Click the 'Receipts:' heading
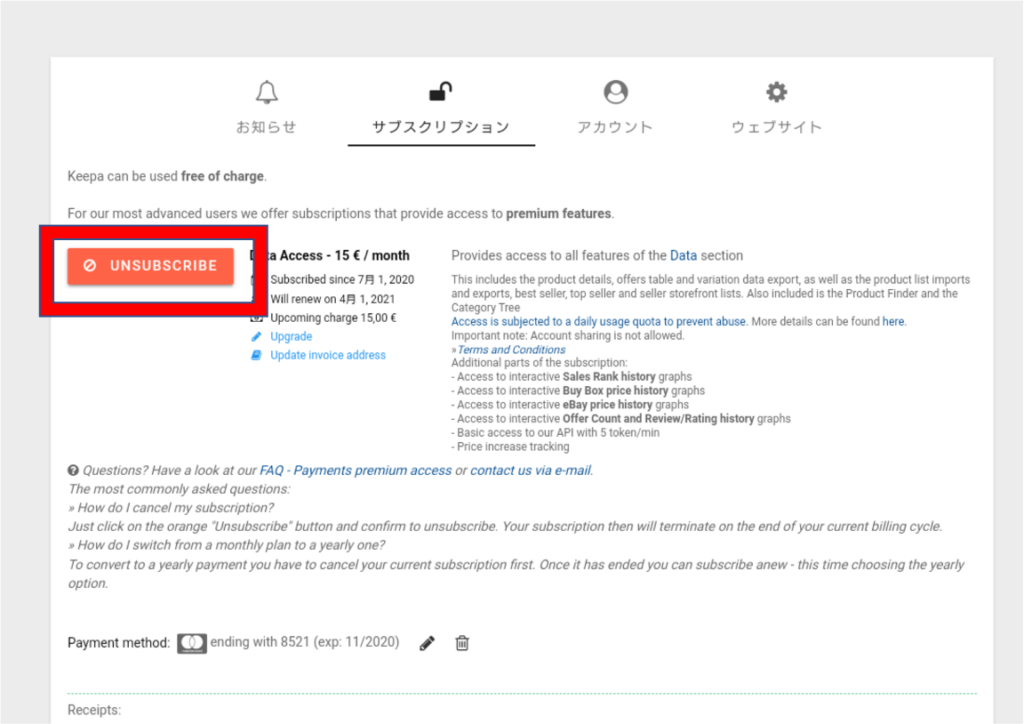This screenshot has height=724, width=1024. click(94, 710)
